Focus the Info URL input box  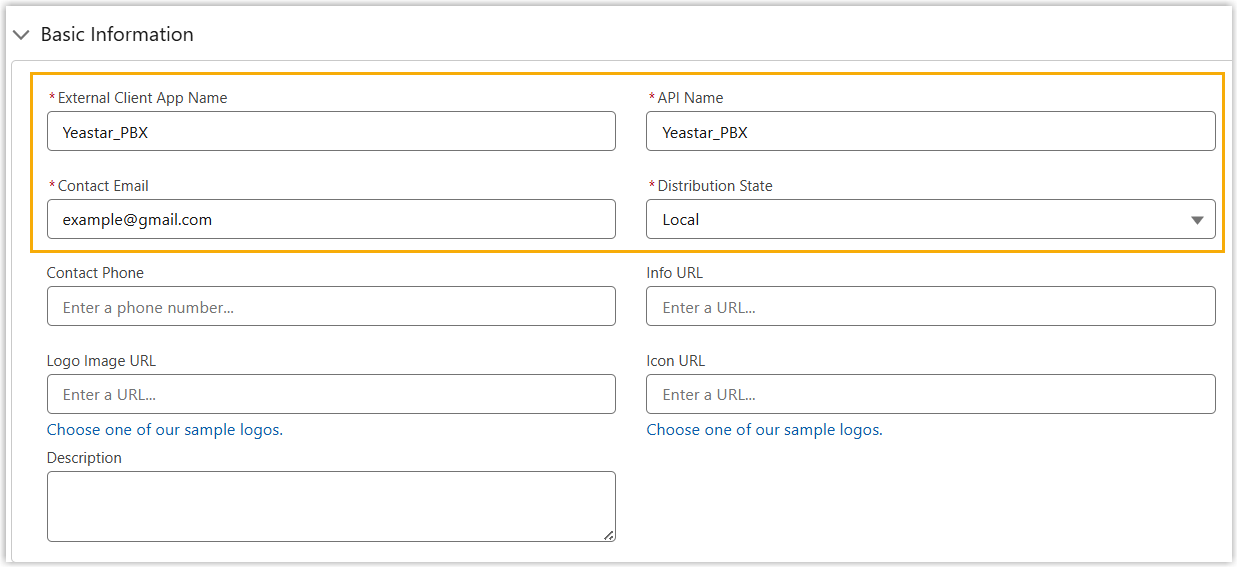pos(930,307)
